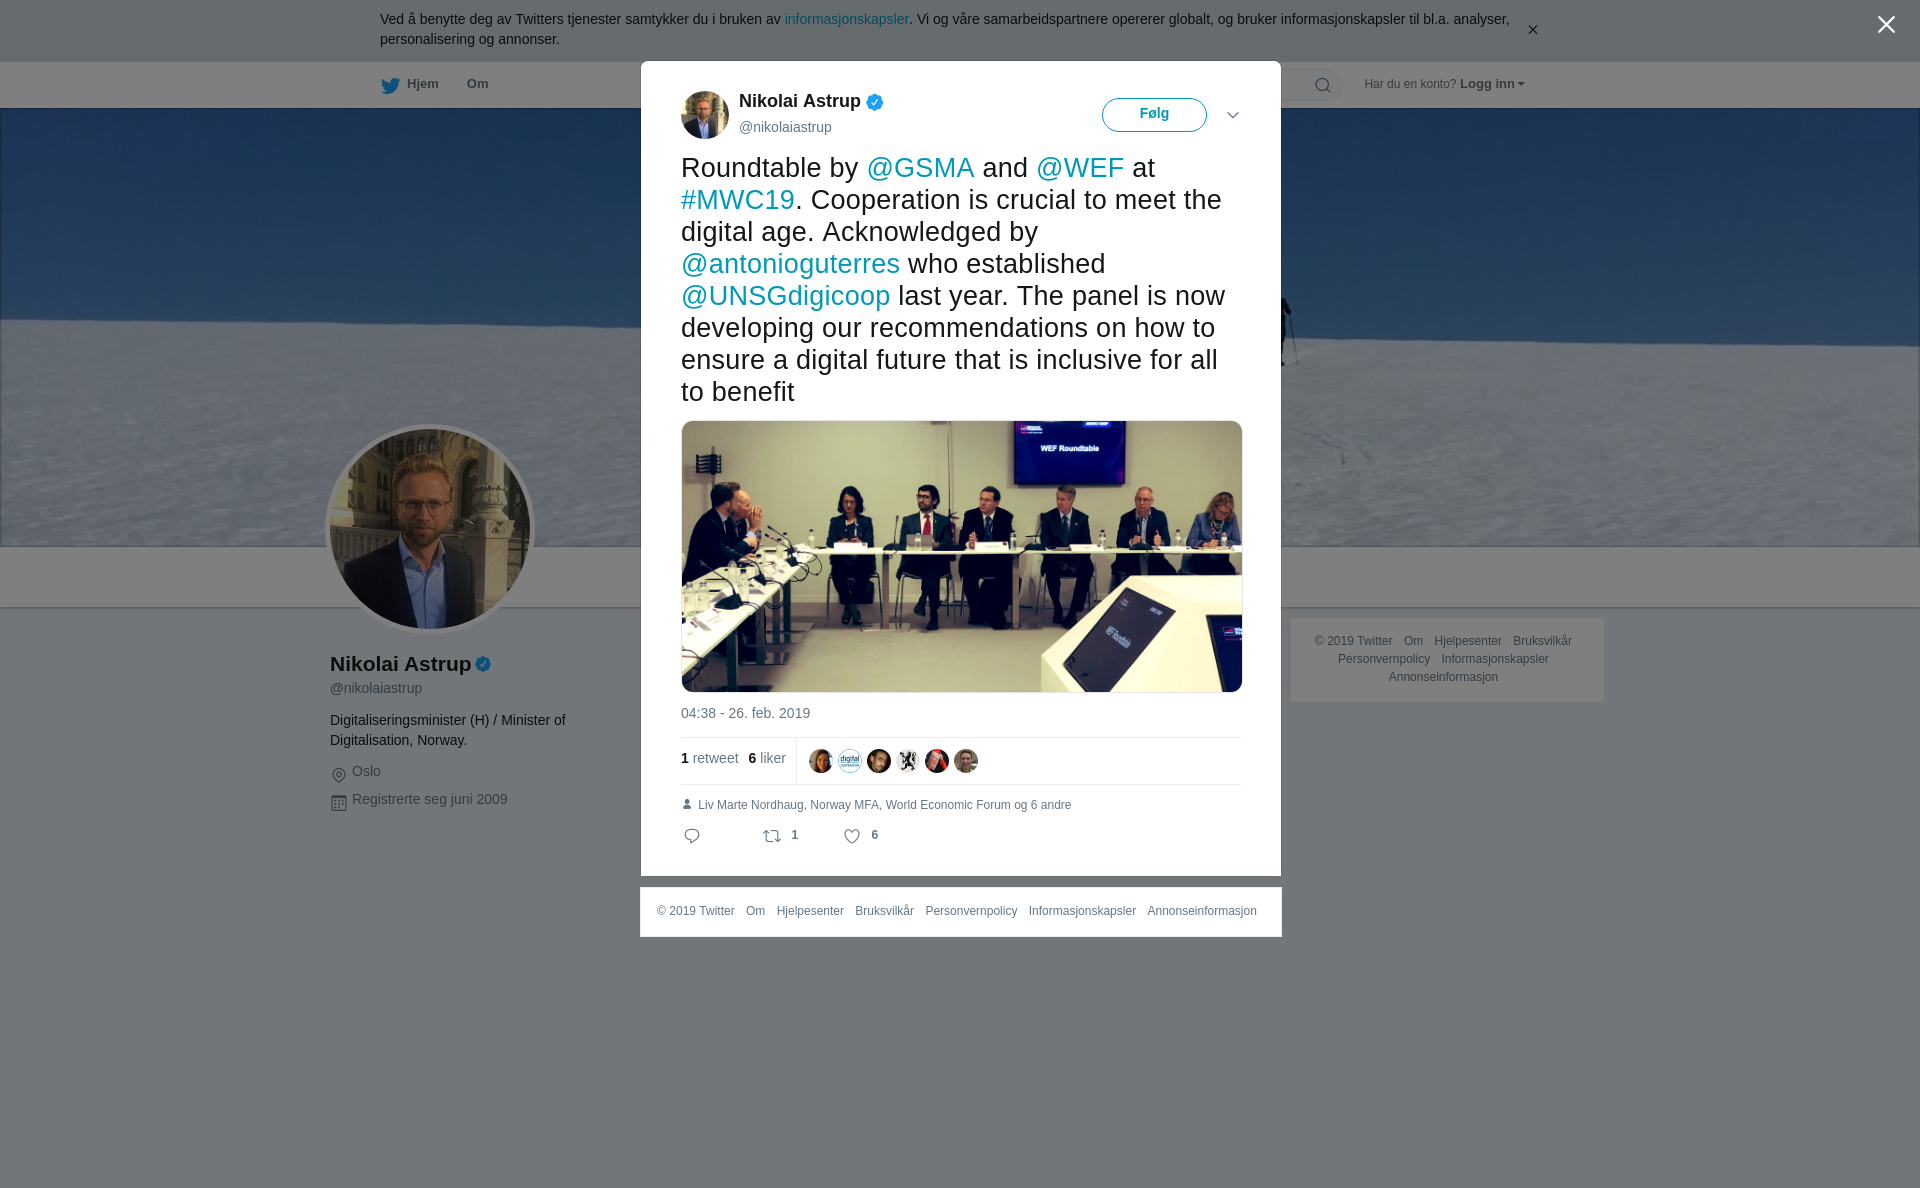This screenshot has width=1920, height=1188.
Task: Click the search magnifier icon
Action: [1323, 85]
